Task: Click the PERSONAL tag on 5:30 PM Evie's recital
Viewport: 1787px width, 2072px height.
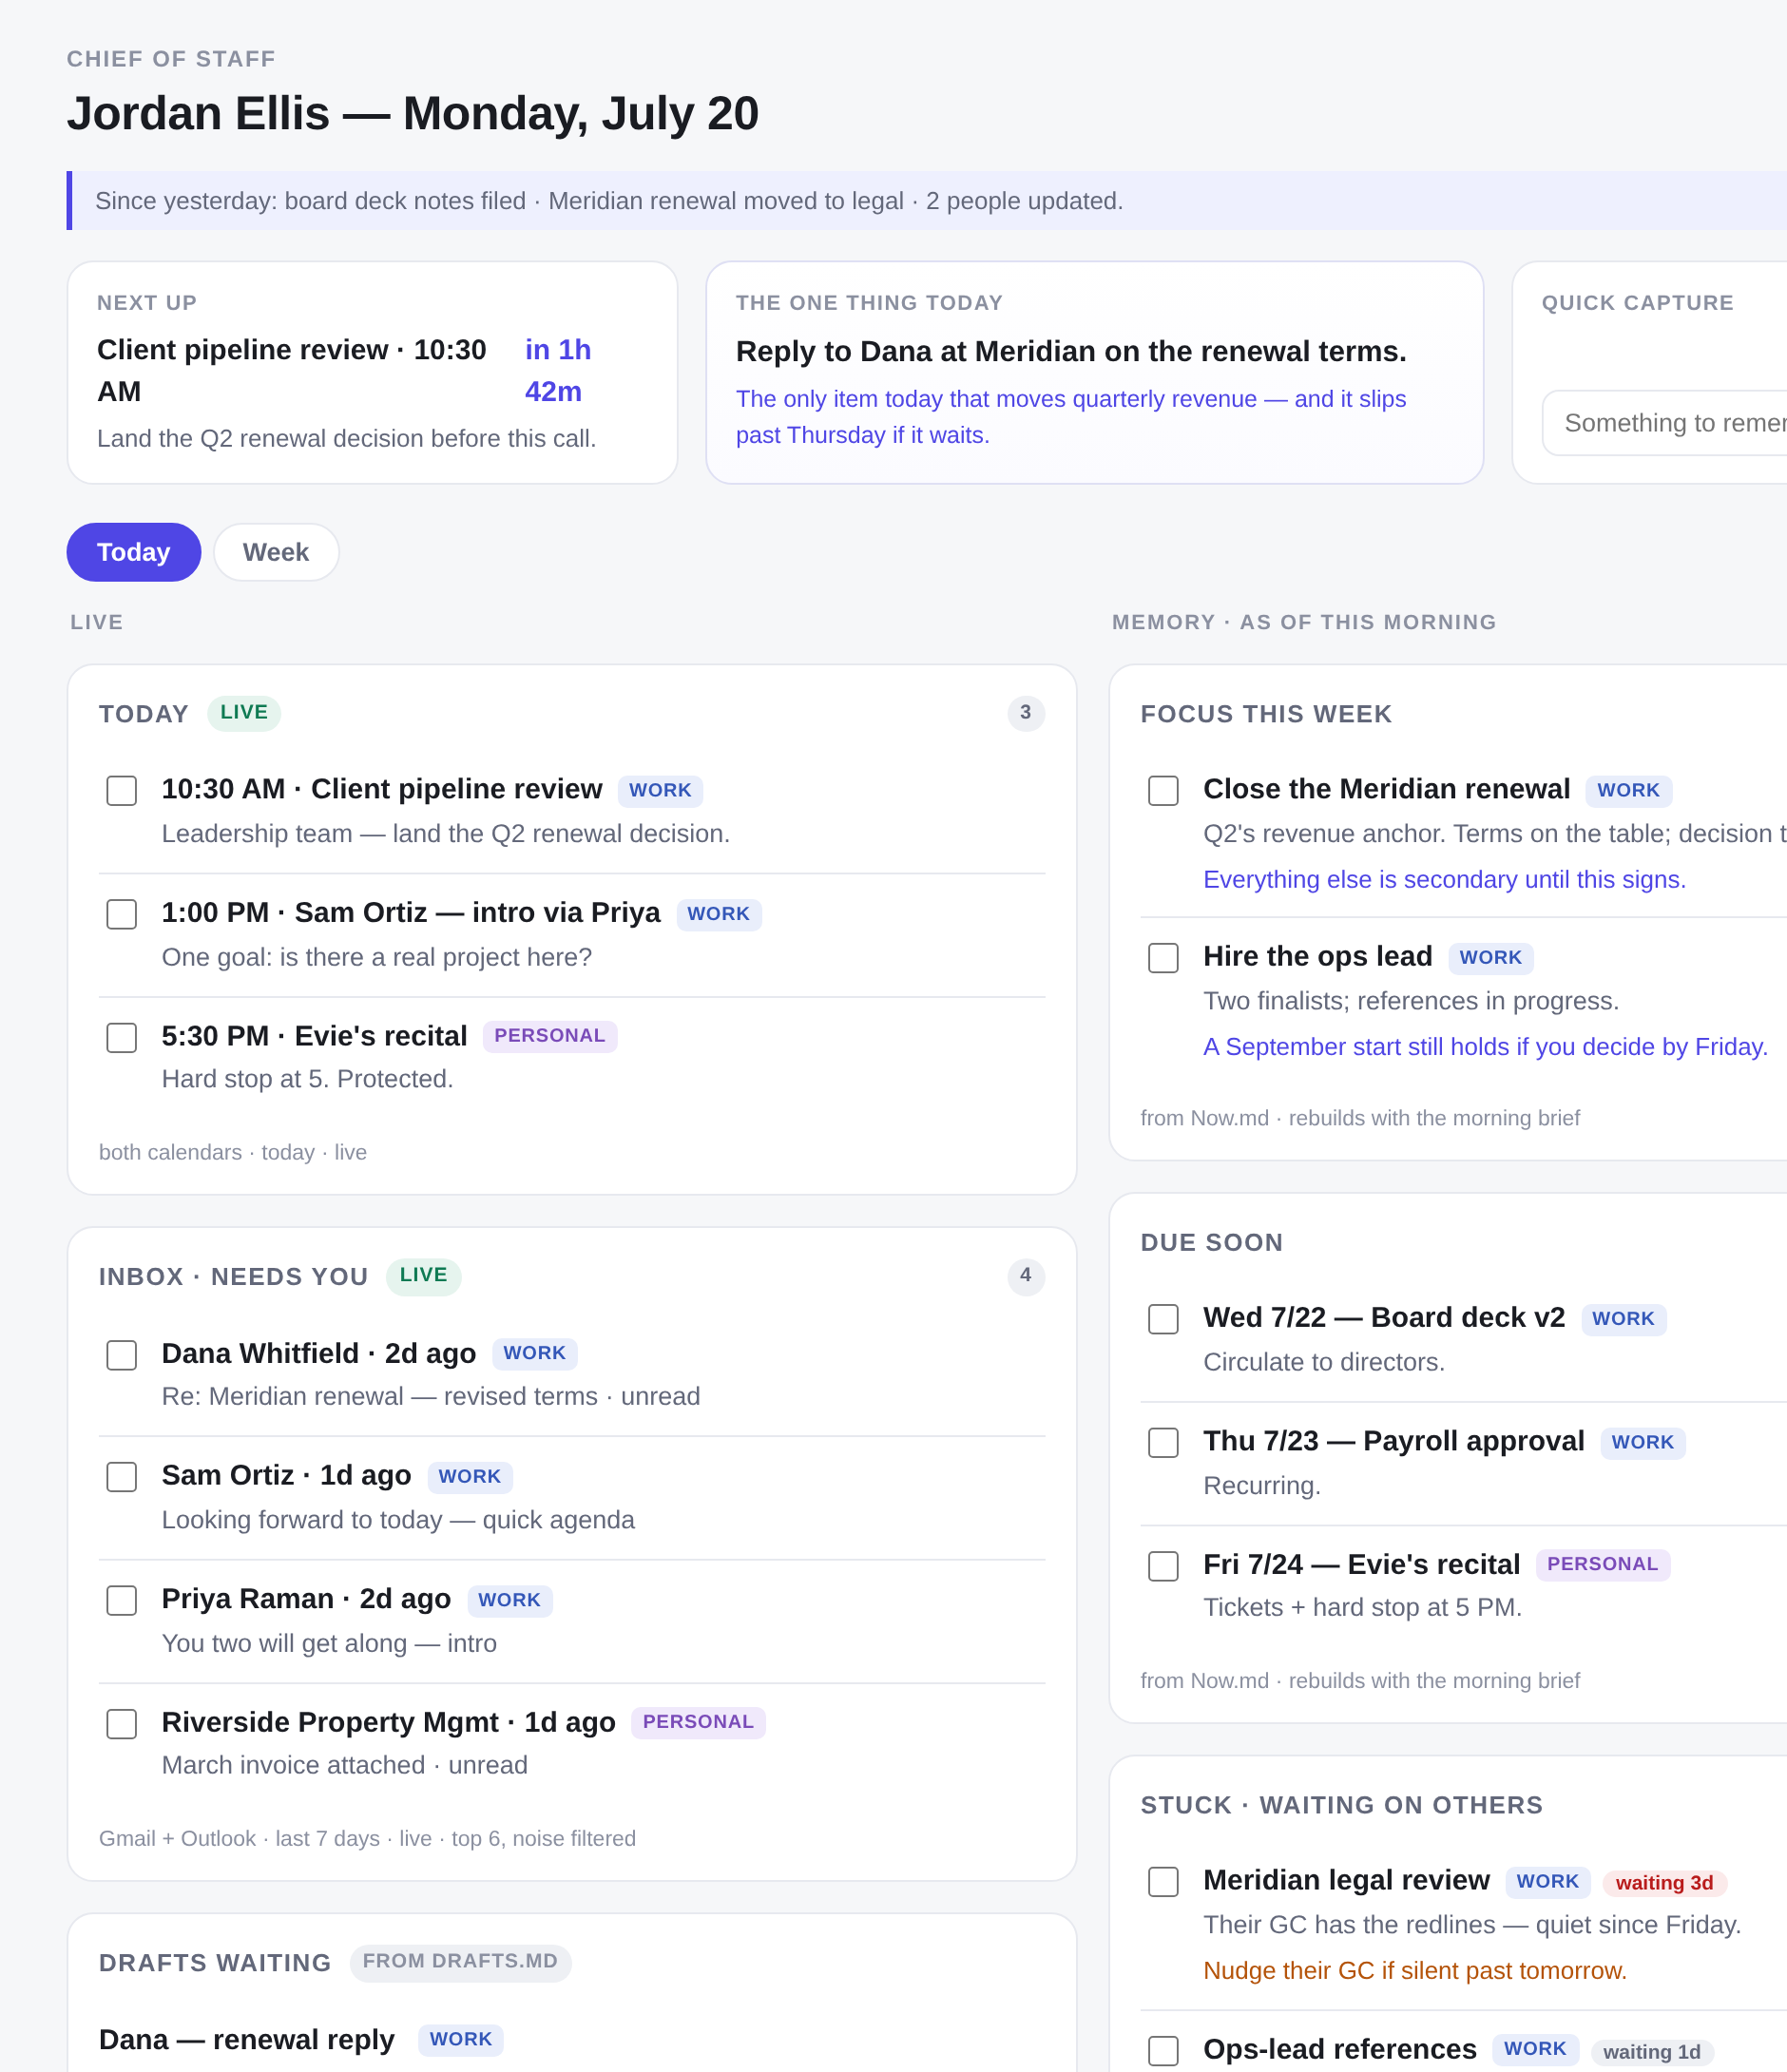Action: [550, 1036]
